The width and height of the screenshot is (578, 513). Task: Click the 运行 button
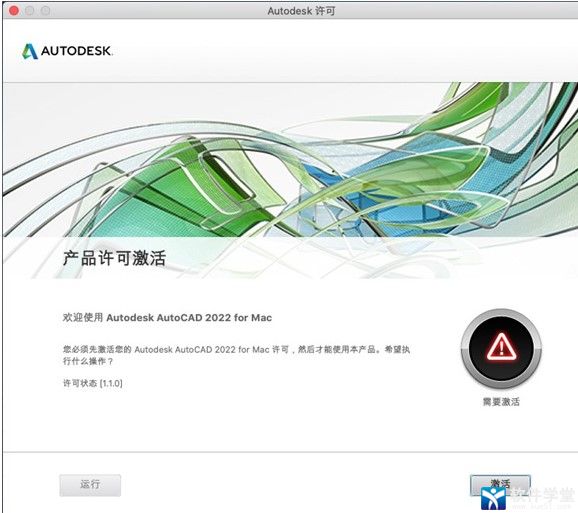[90, 485]
